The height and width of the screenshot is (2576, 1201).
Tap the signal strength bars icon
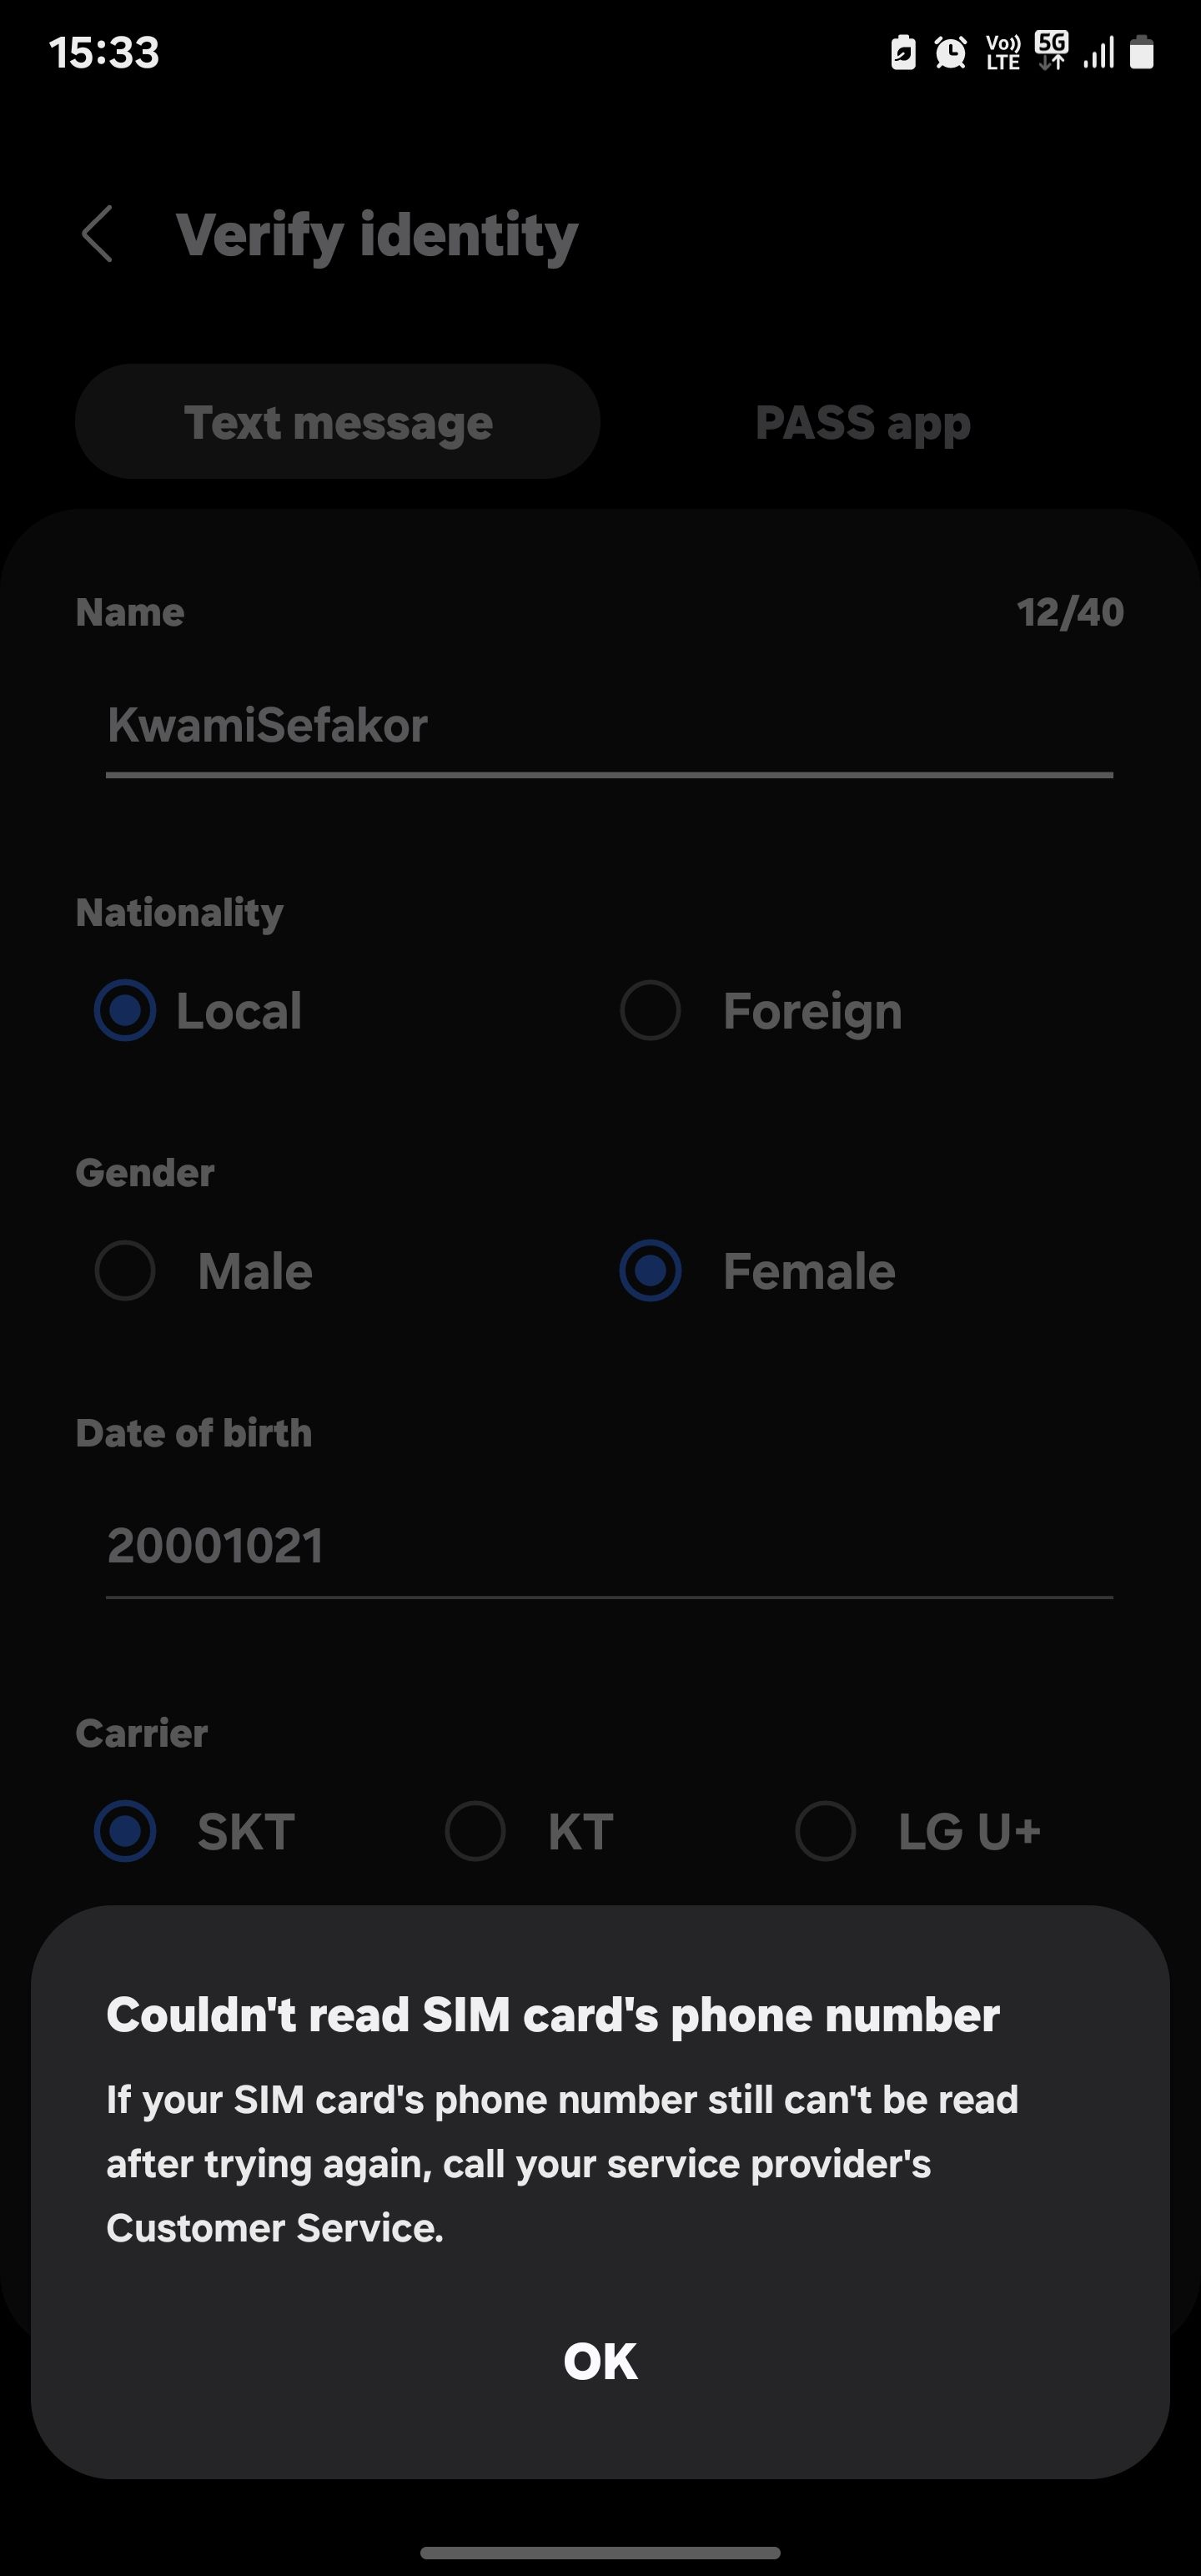point(1098,52)
